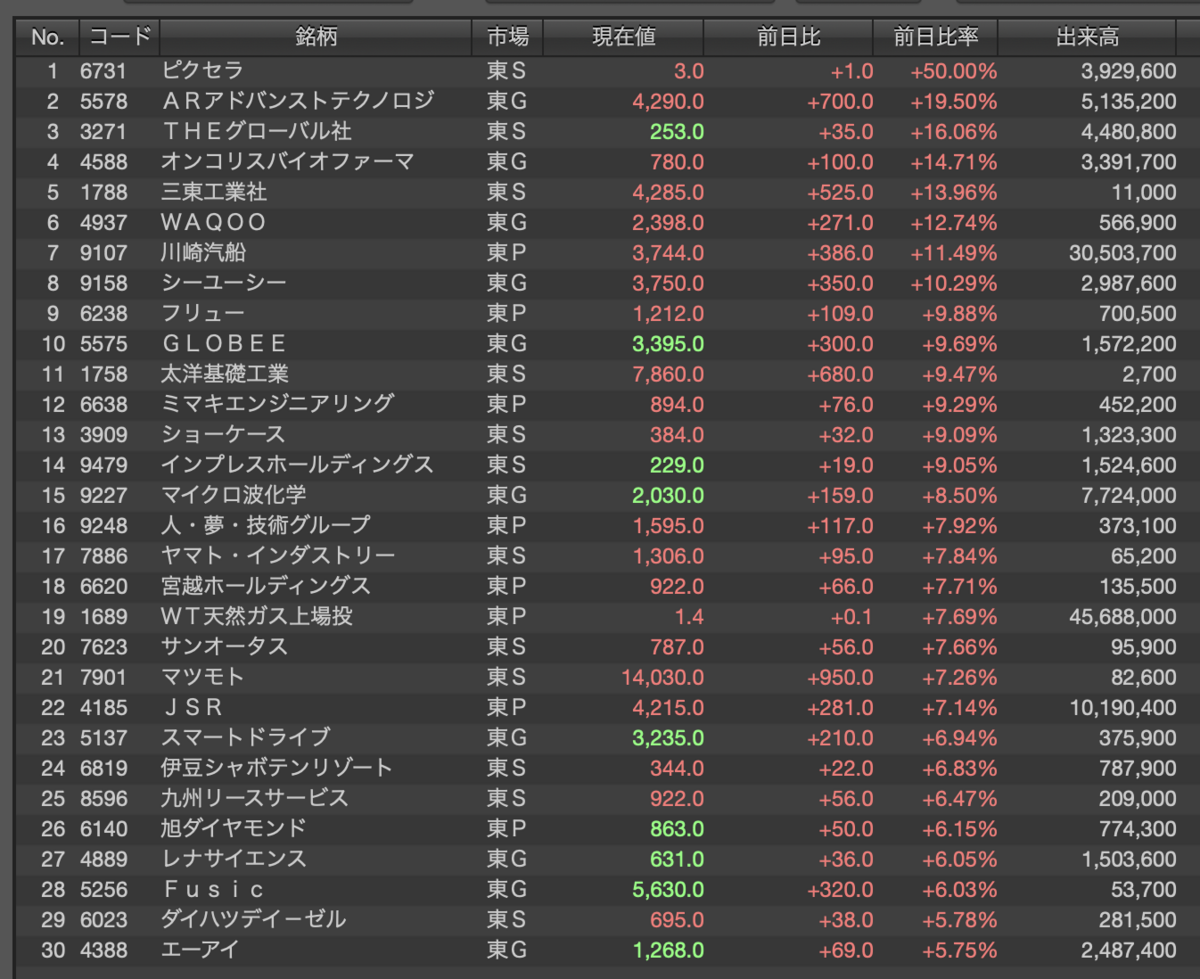Select JSR stock name
The height and width of the screenshot is (979, 1200).
192,707
